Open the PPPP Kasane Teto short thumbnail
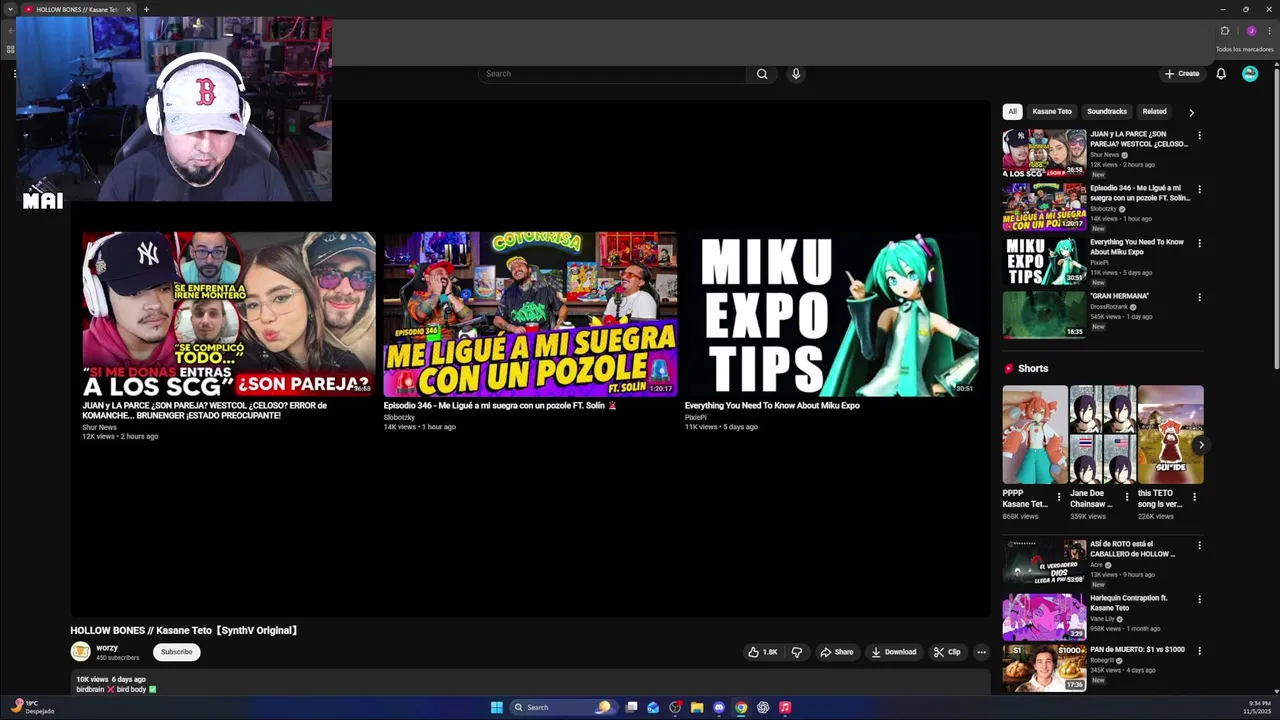Screen dimensions: 1280x720 coord(1035,435)
